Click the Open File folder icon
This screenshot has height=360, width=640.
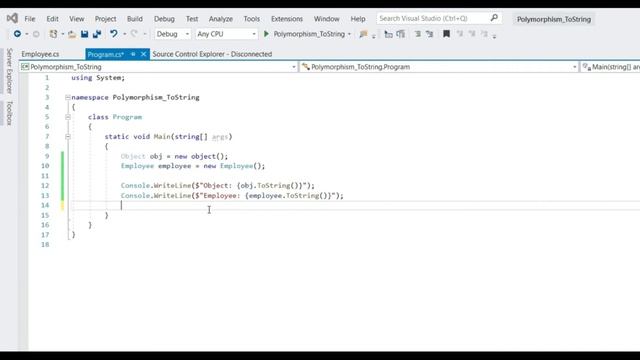click(72, 34)
